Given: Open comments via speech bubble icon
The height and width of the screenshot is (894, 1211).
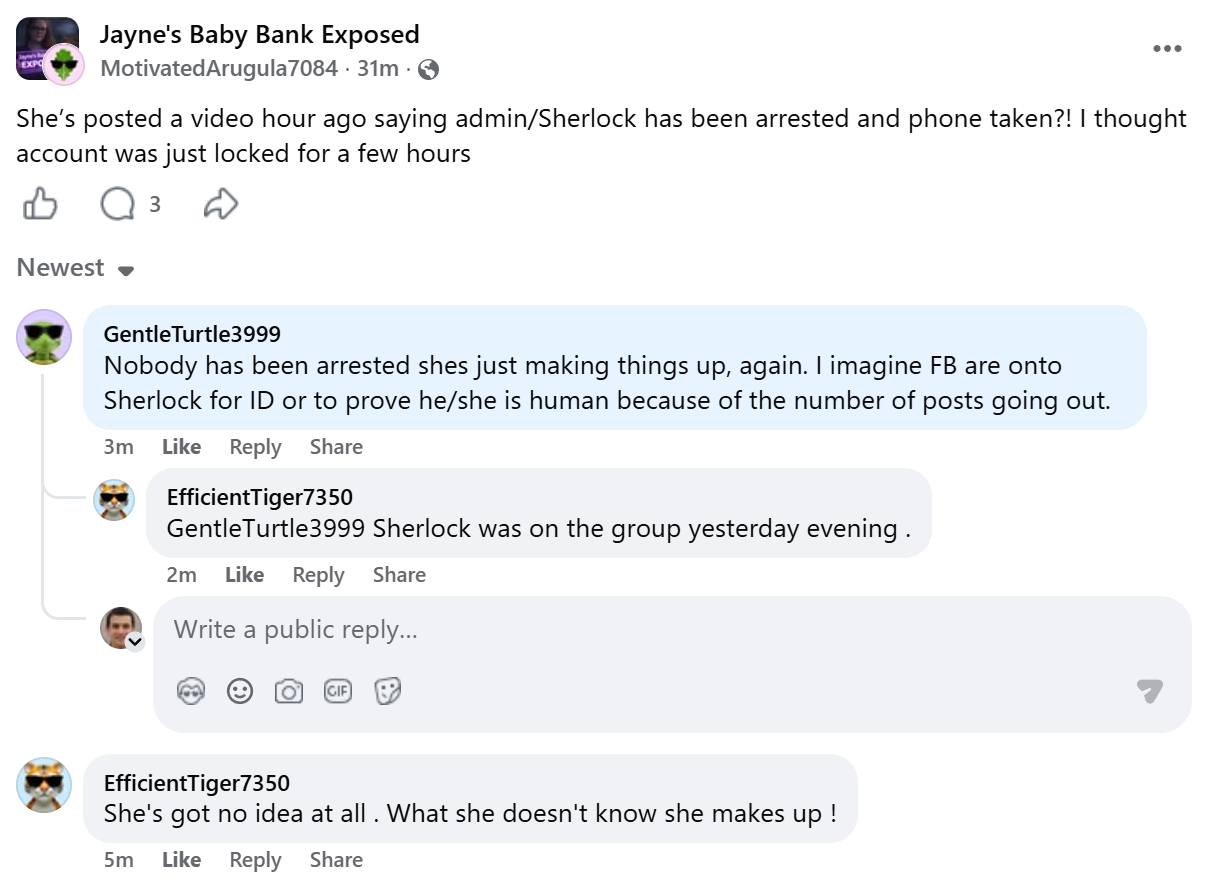Looking at the screenshot, I should 117,205.
